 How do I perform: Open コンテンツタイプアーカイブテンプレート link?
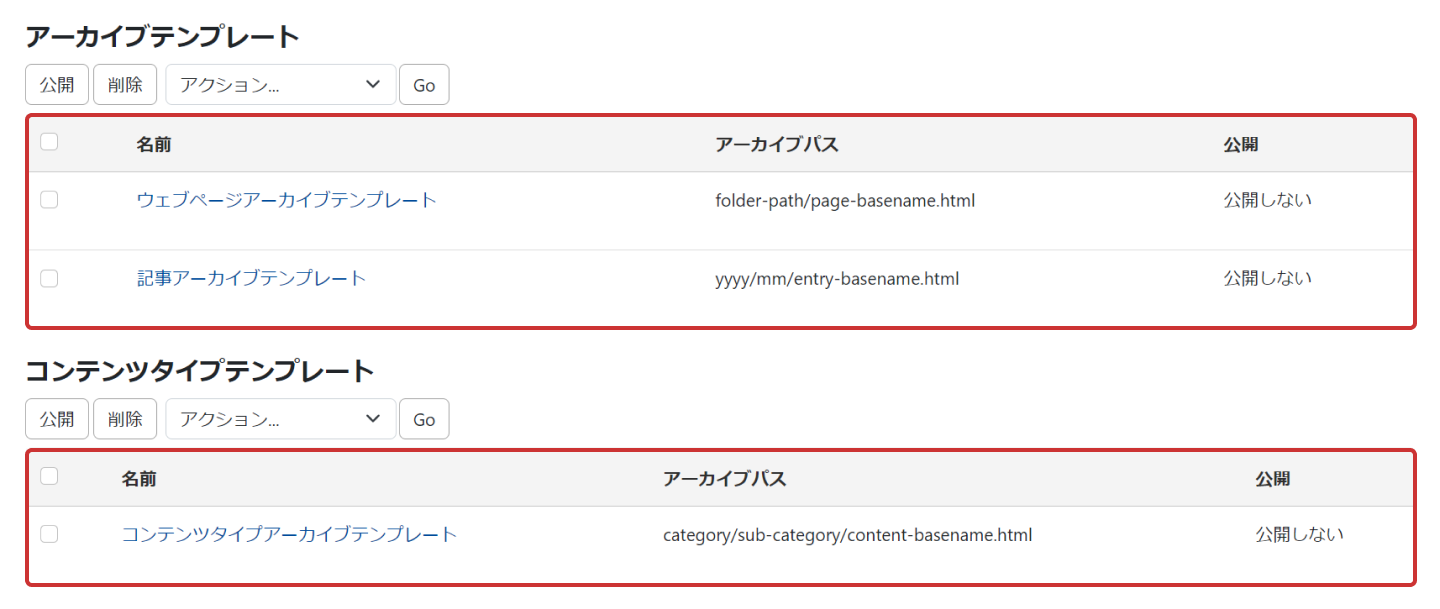(x=289, y=534)
